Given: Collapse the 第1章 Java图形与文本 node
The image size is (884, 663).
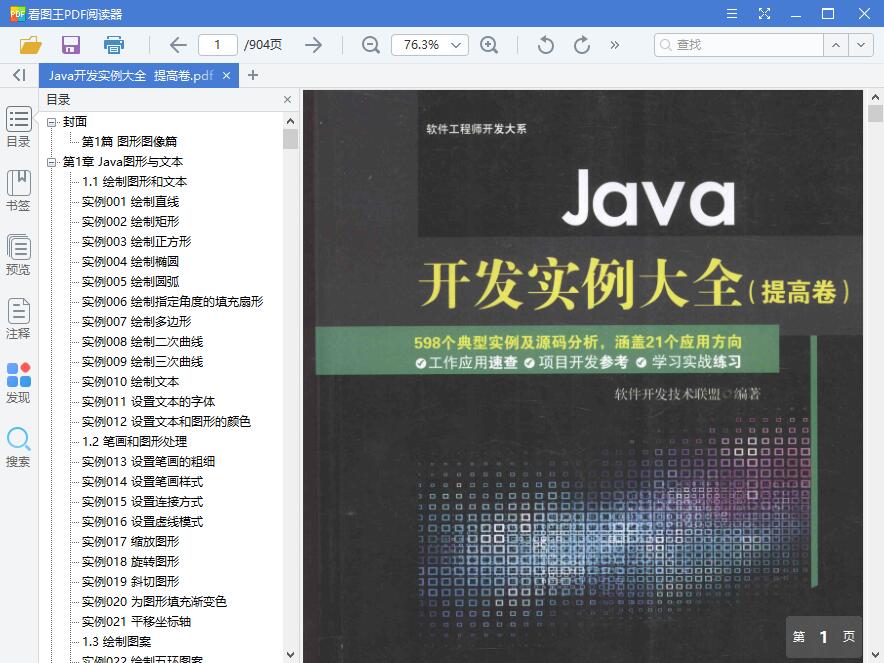Looking at the screenshot, I should coord(52,162).
